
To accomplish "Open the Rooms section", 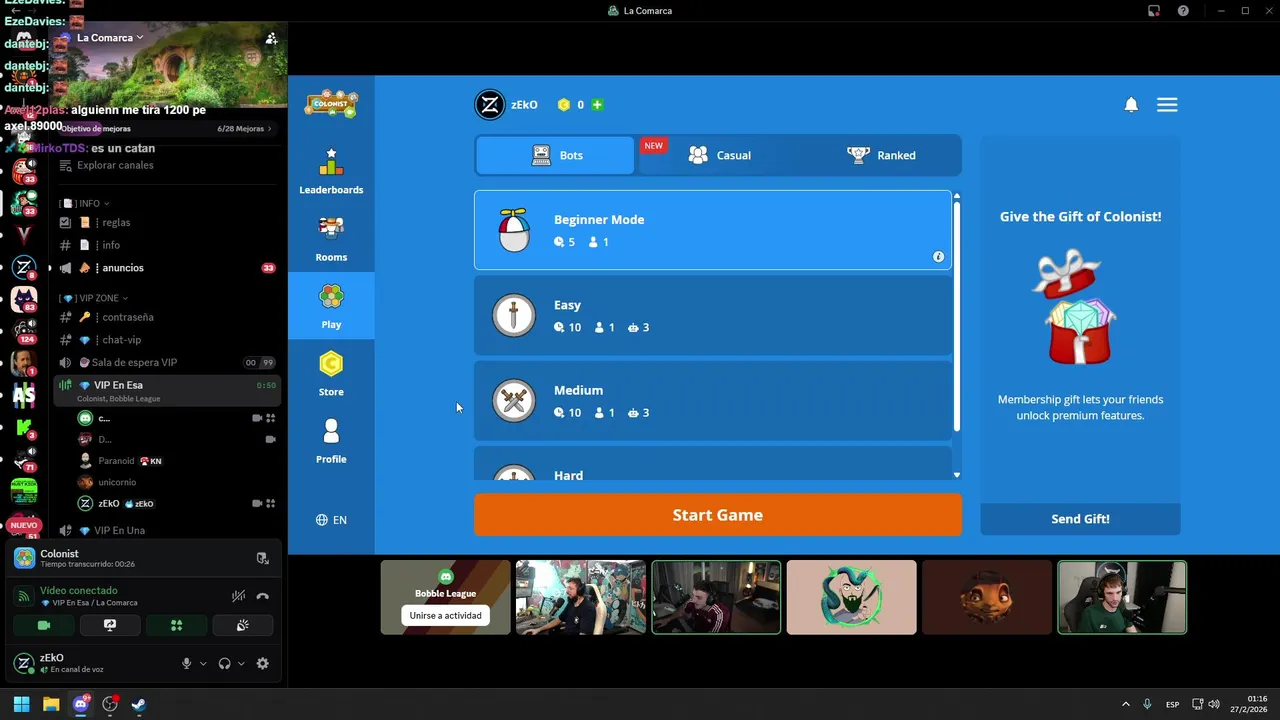I will [331, 239].
